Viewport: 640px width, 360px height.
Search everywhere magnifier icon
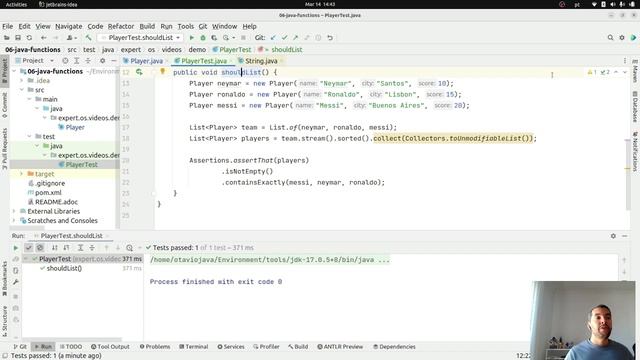click(610, 38)
